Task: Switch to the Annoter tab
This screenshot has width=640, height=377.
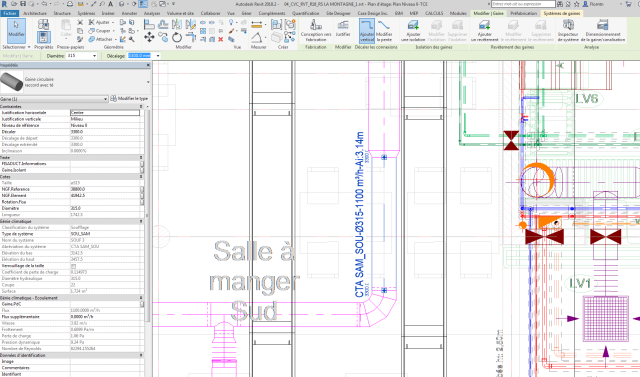Action: click(129, 13)
